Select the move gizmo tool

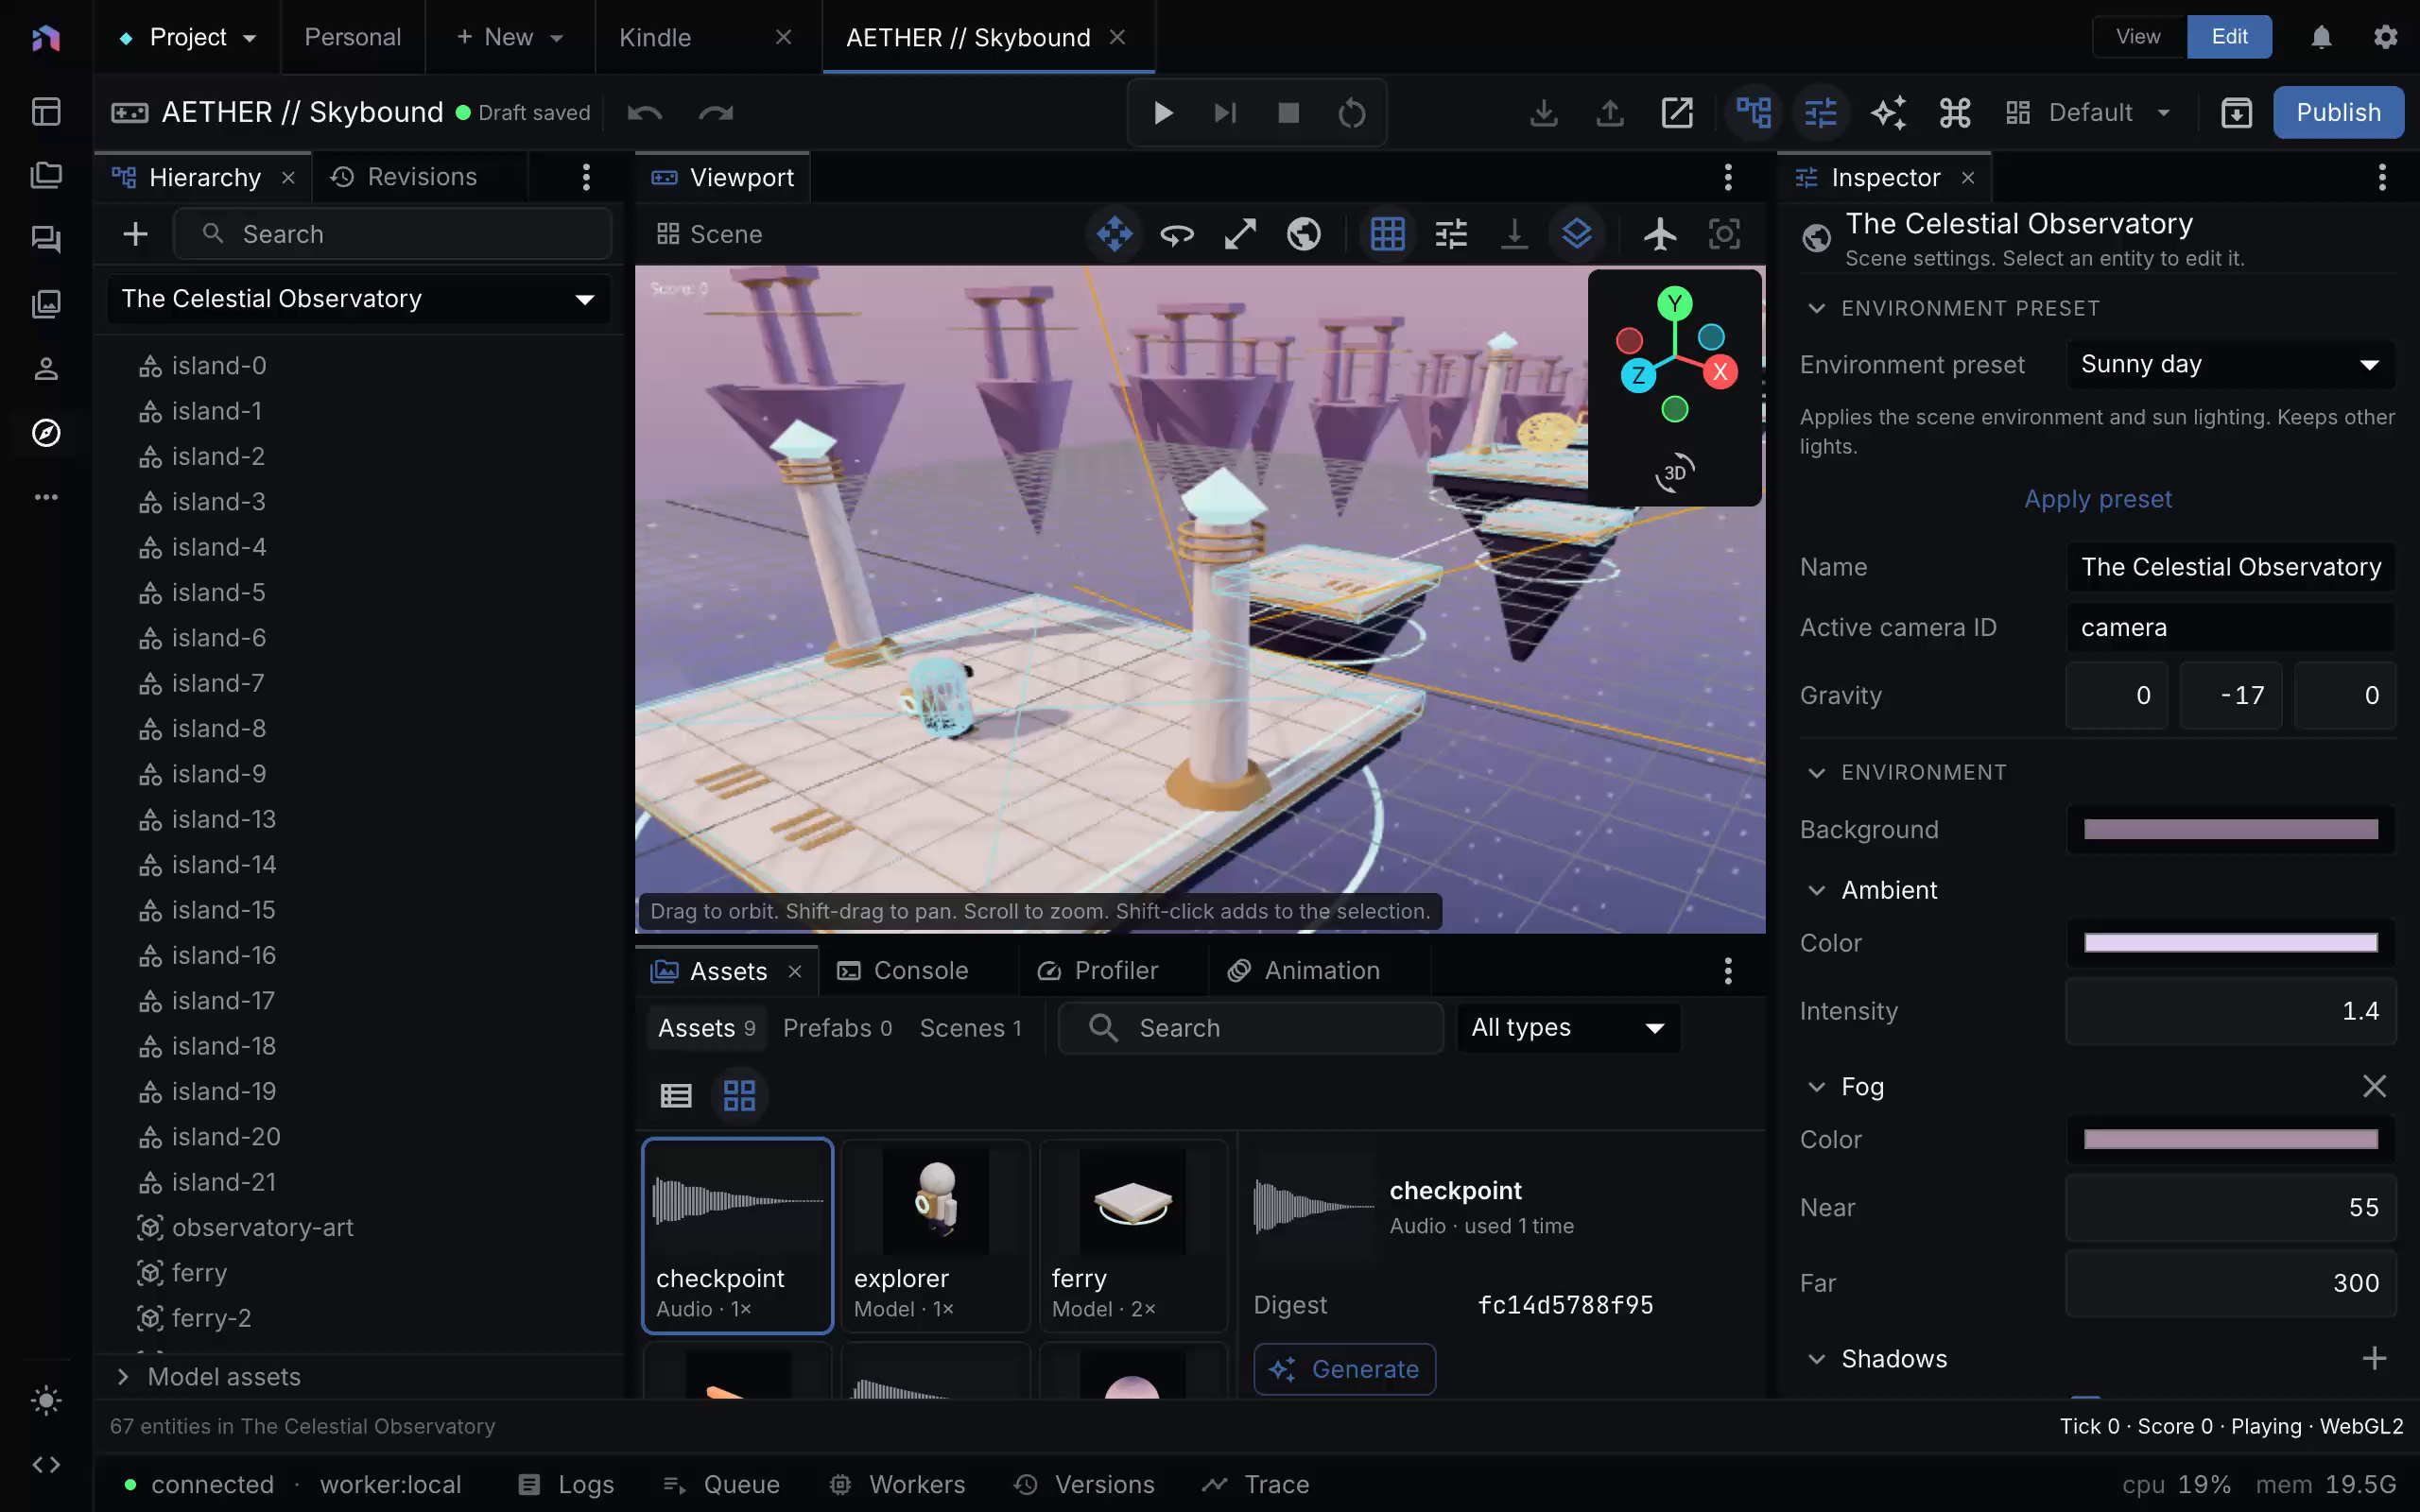pyautogui.click(x=1114, y=234)
